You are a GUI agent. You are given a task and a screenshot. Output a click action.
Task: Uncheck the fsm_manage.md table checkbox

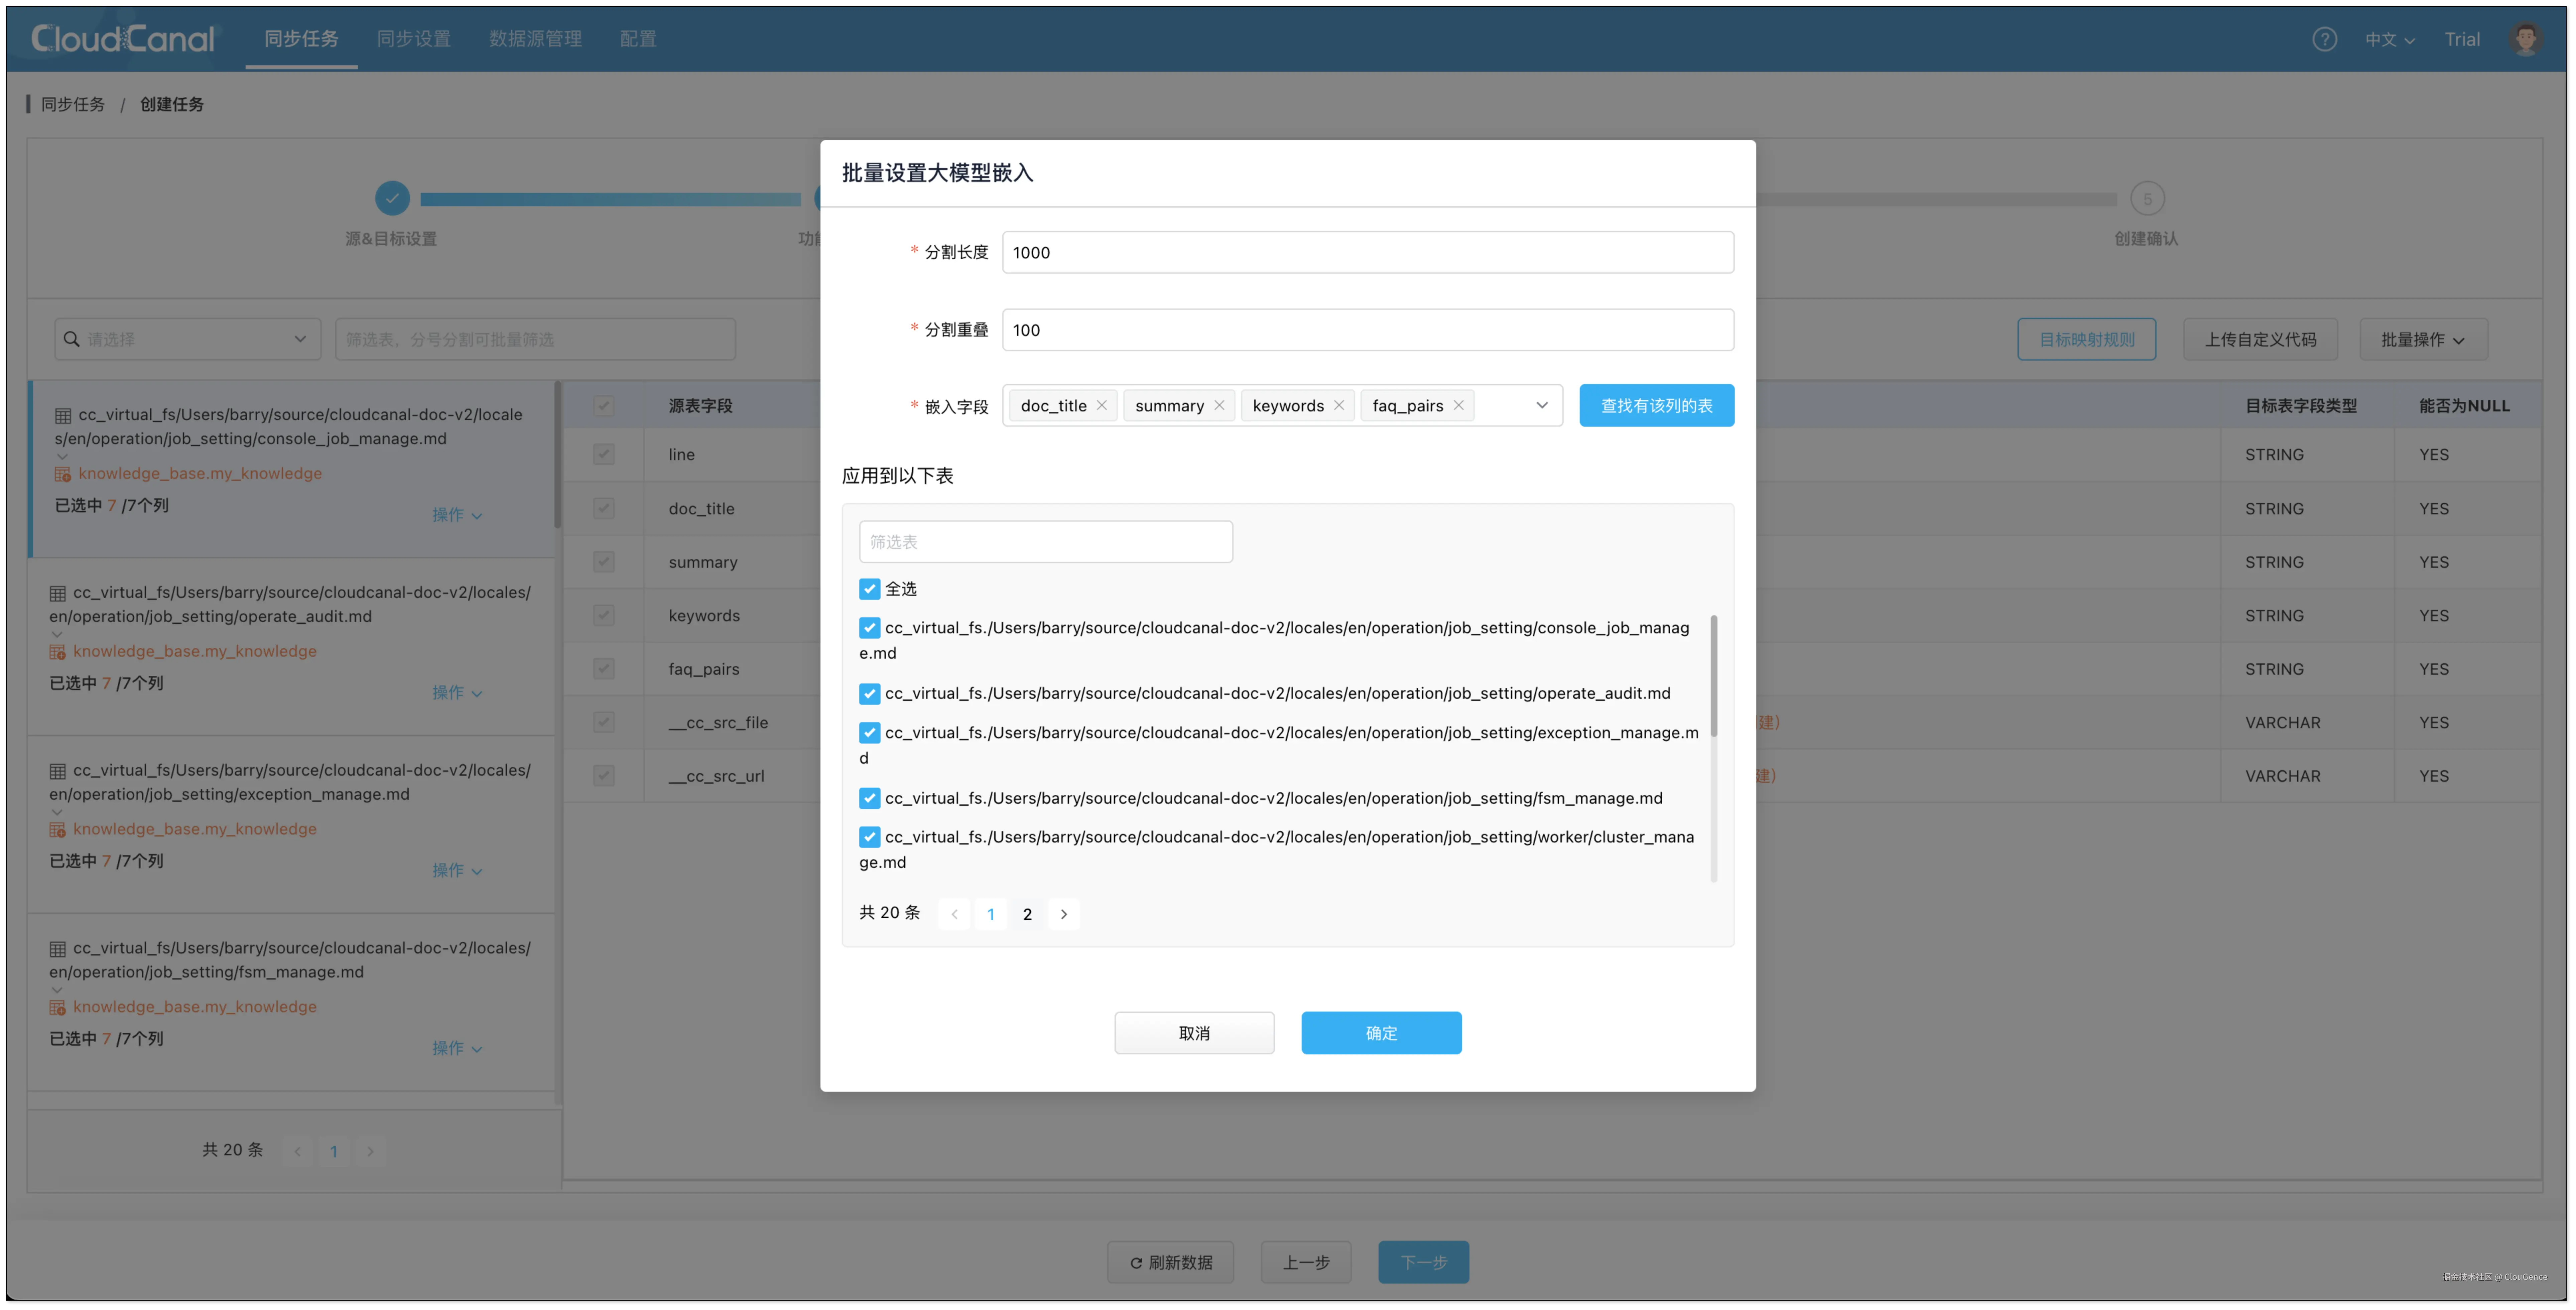pos(869,798)
